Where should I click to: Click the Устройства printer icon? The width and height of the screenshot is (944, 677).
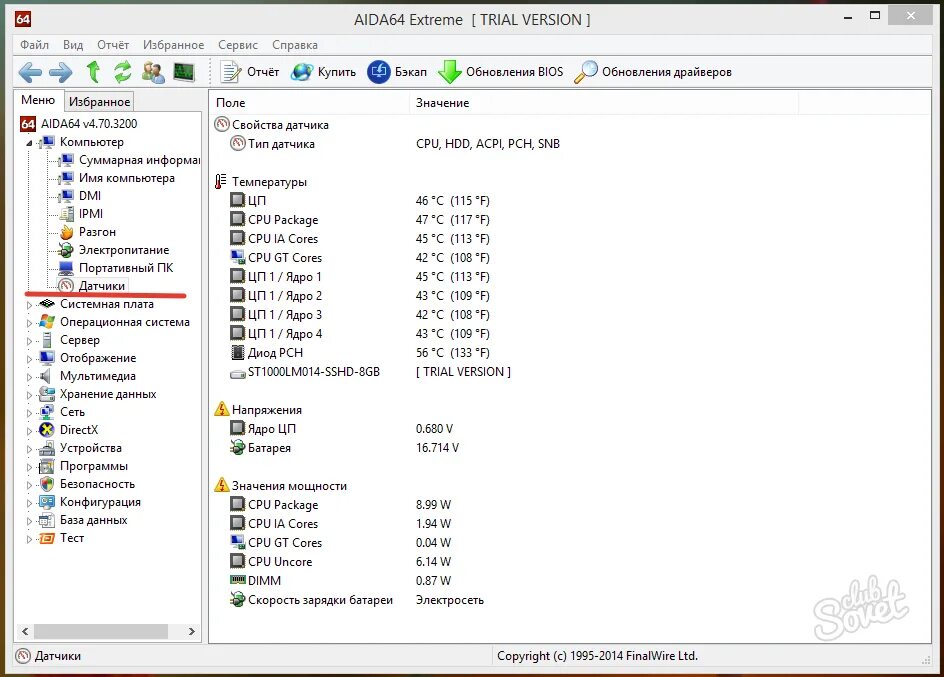click(46, 448)
